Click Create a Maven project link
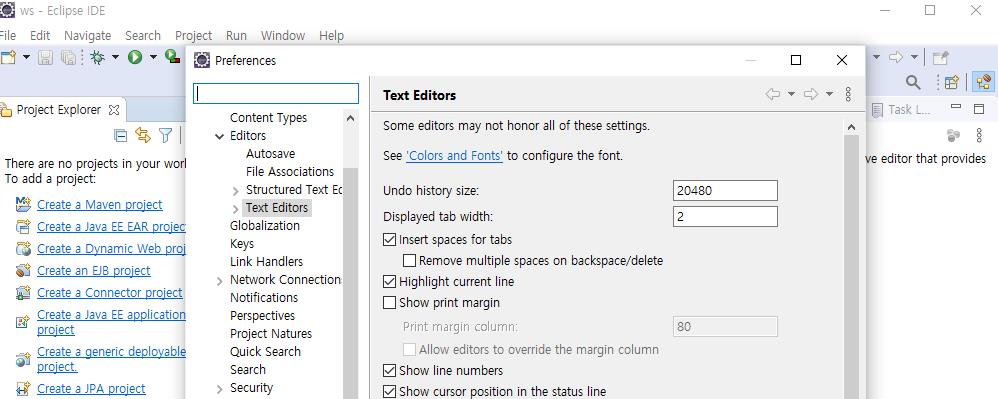Image resolution: width=998 pixels, height=399 pixels. tap(100, 205)
